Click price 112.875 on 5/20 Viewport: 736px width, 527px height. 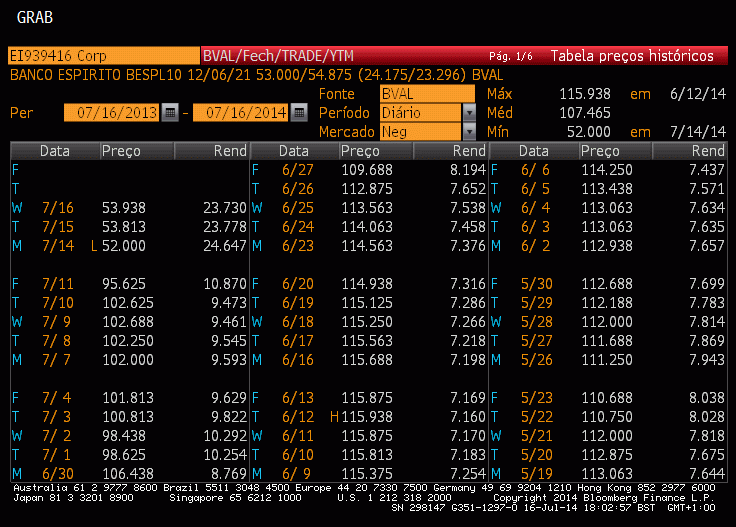607,455
